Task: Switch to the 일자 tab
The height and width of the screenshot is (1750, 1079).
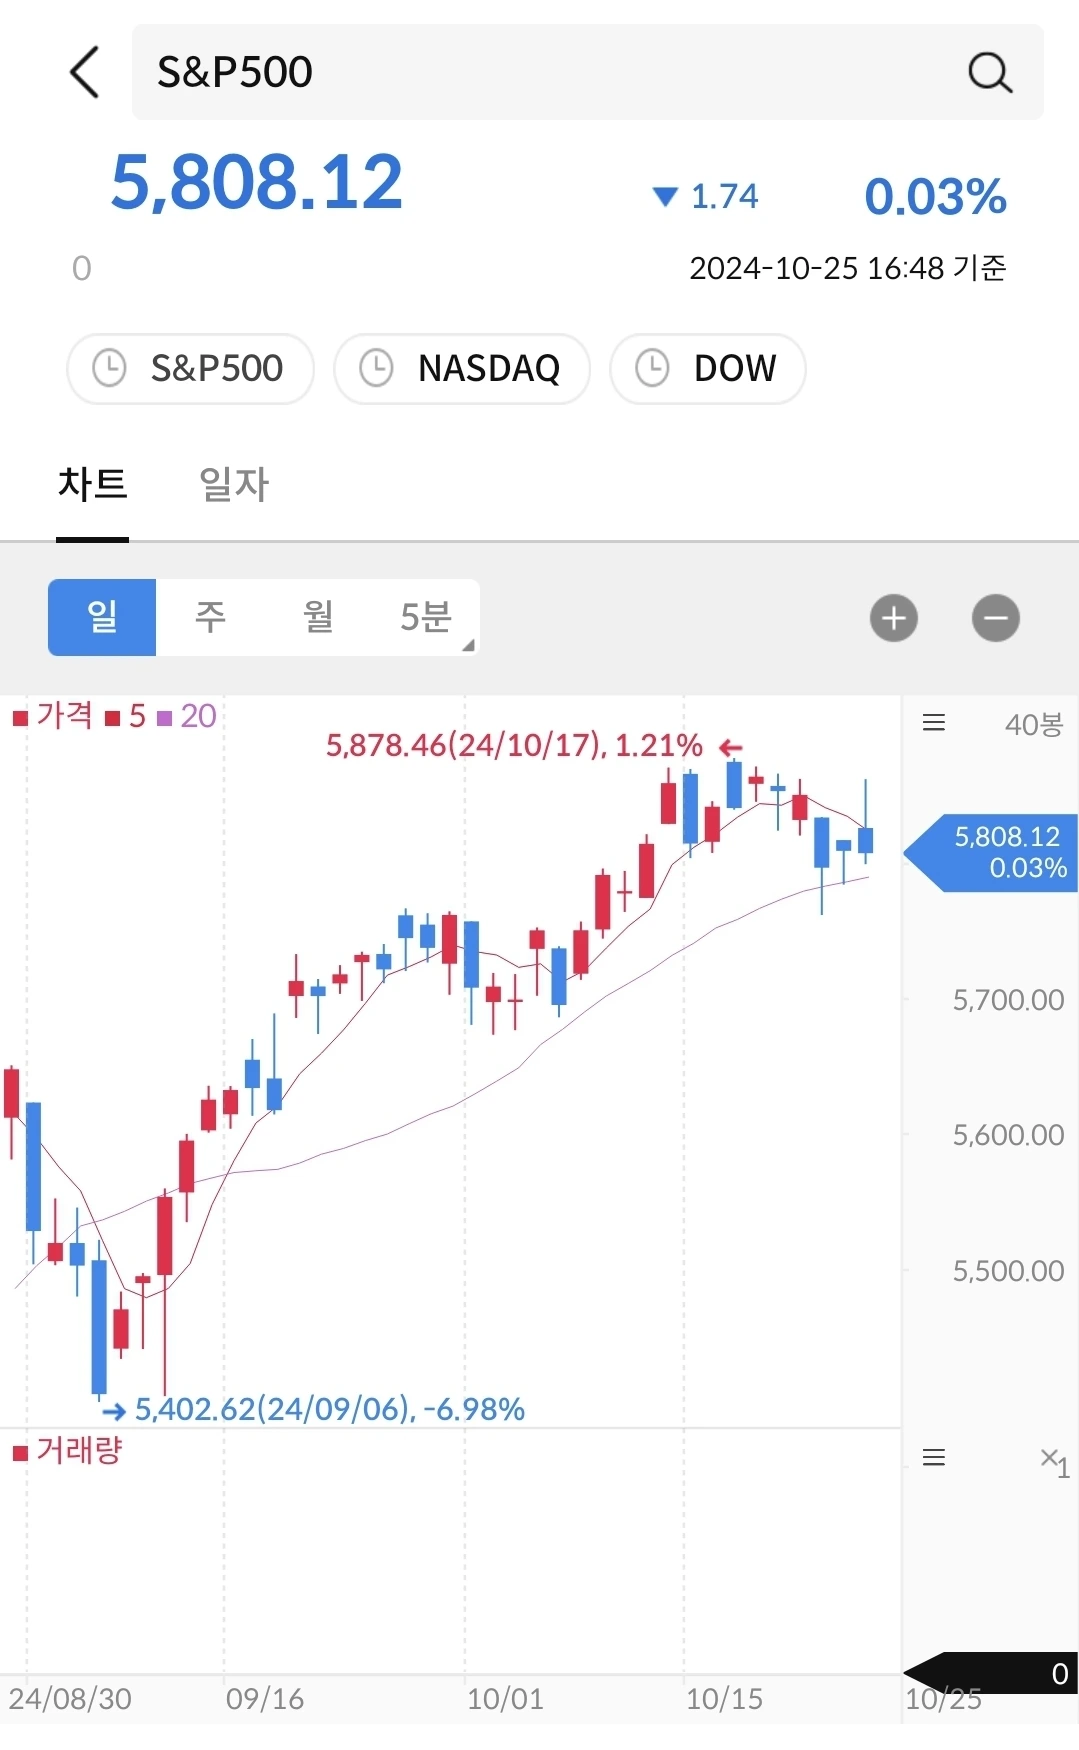Action: 234,485
